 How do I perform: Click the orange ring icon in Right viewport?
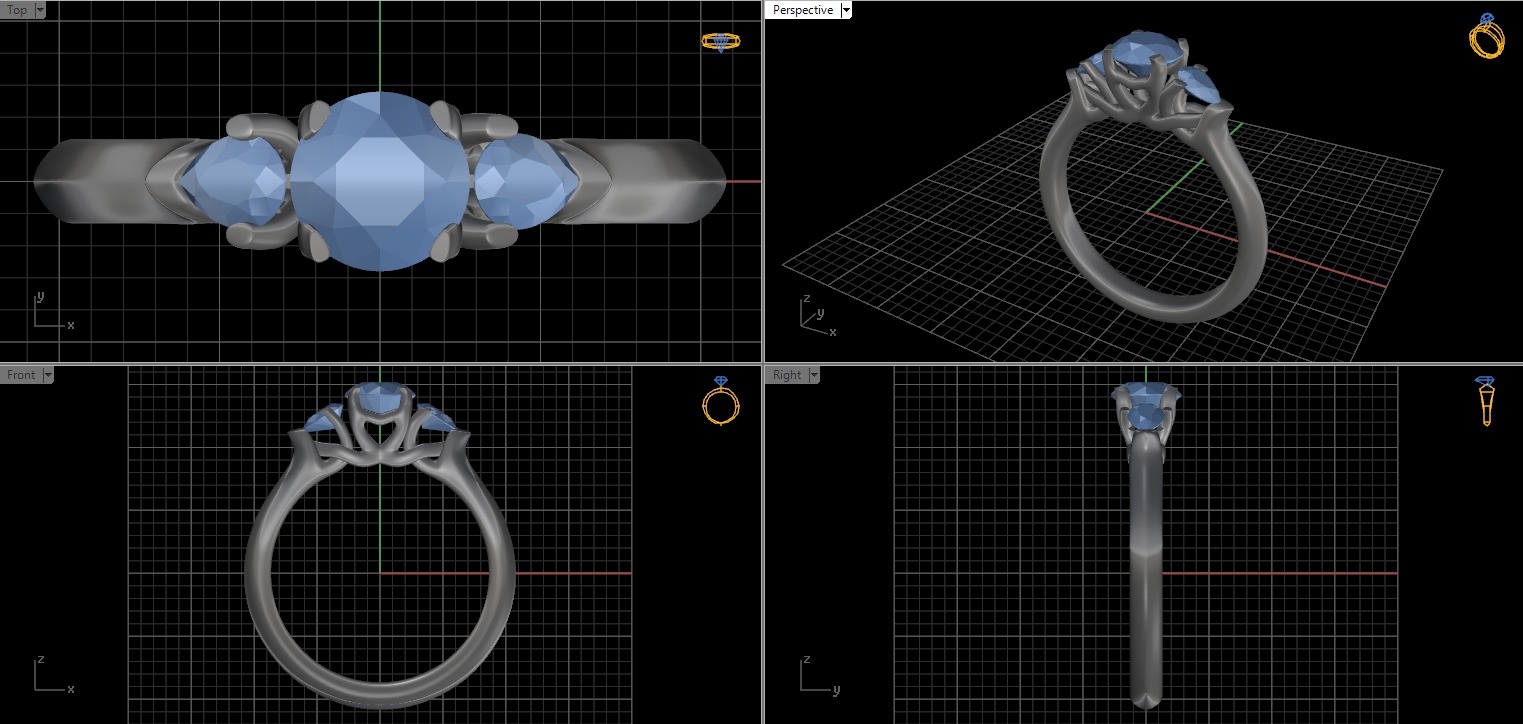pyautogui.click(x=1485, y=402)
